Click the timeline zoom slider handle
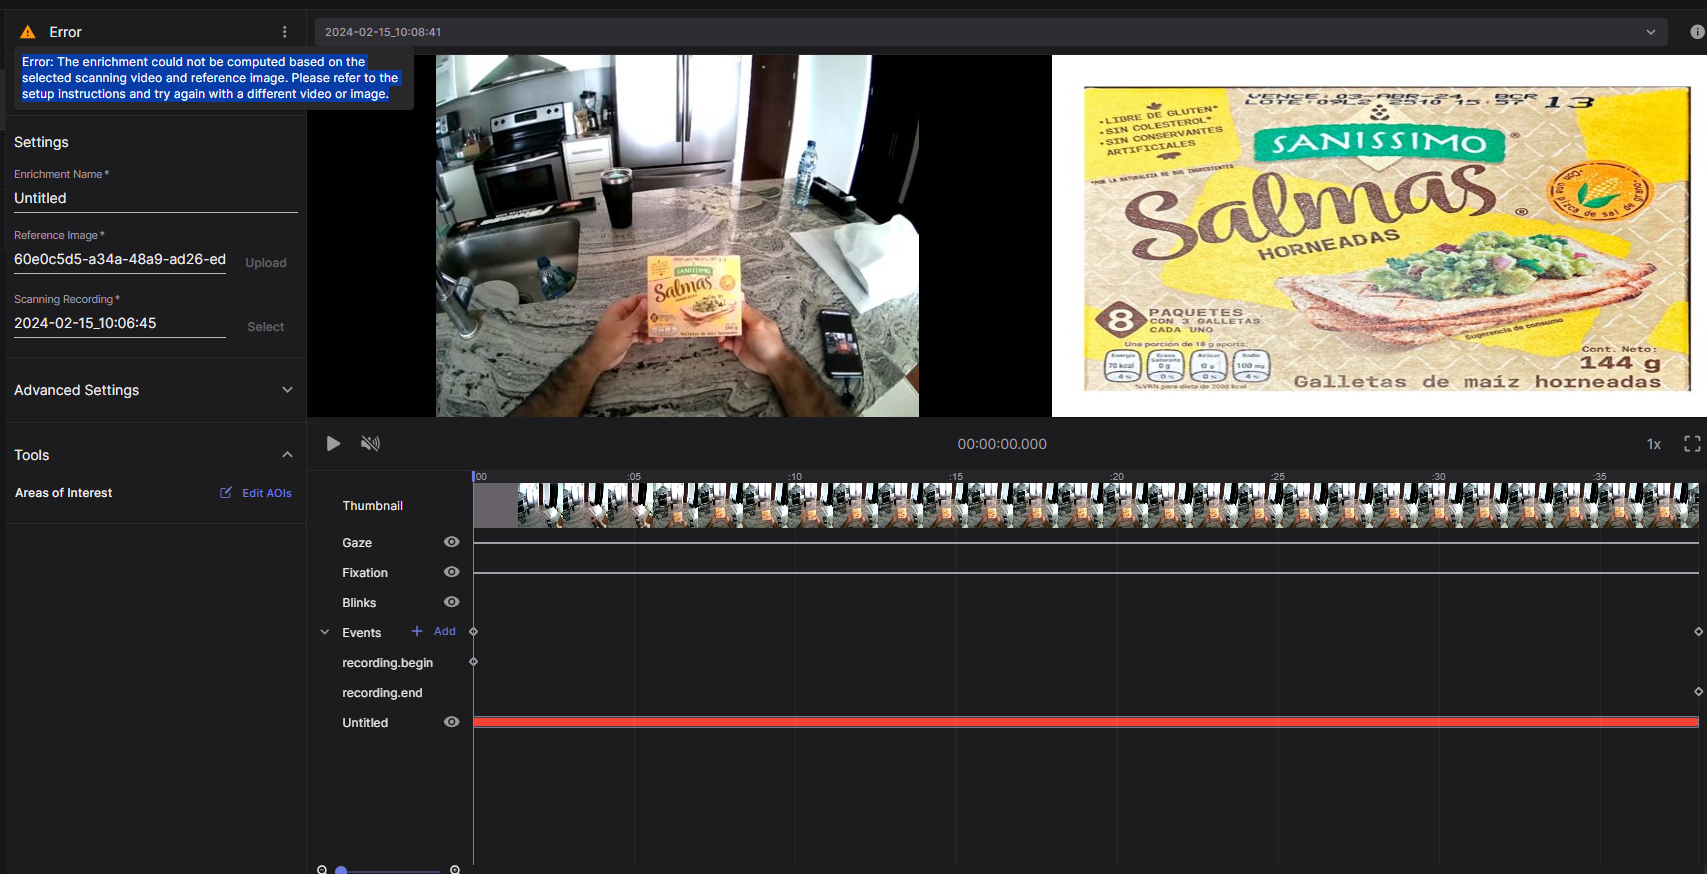The width and height of the screenshot is (1707, 874). [341, 870]
